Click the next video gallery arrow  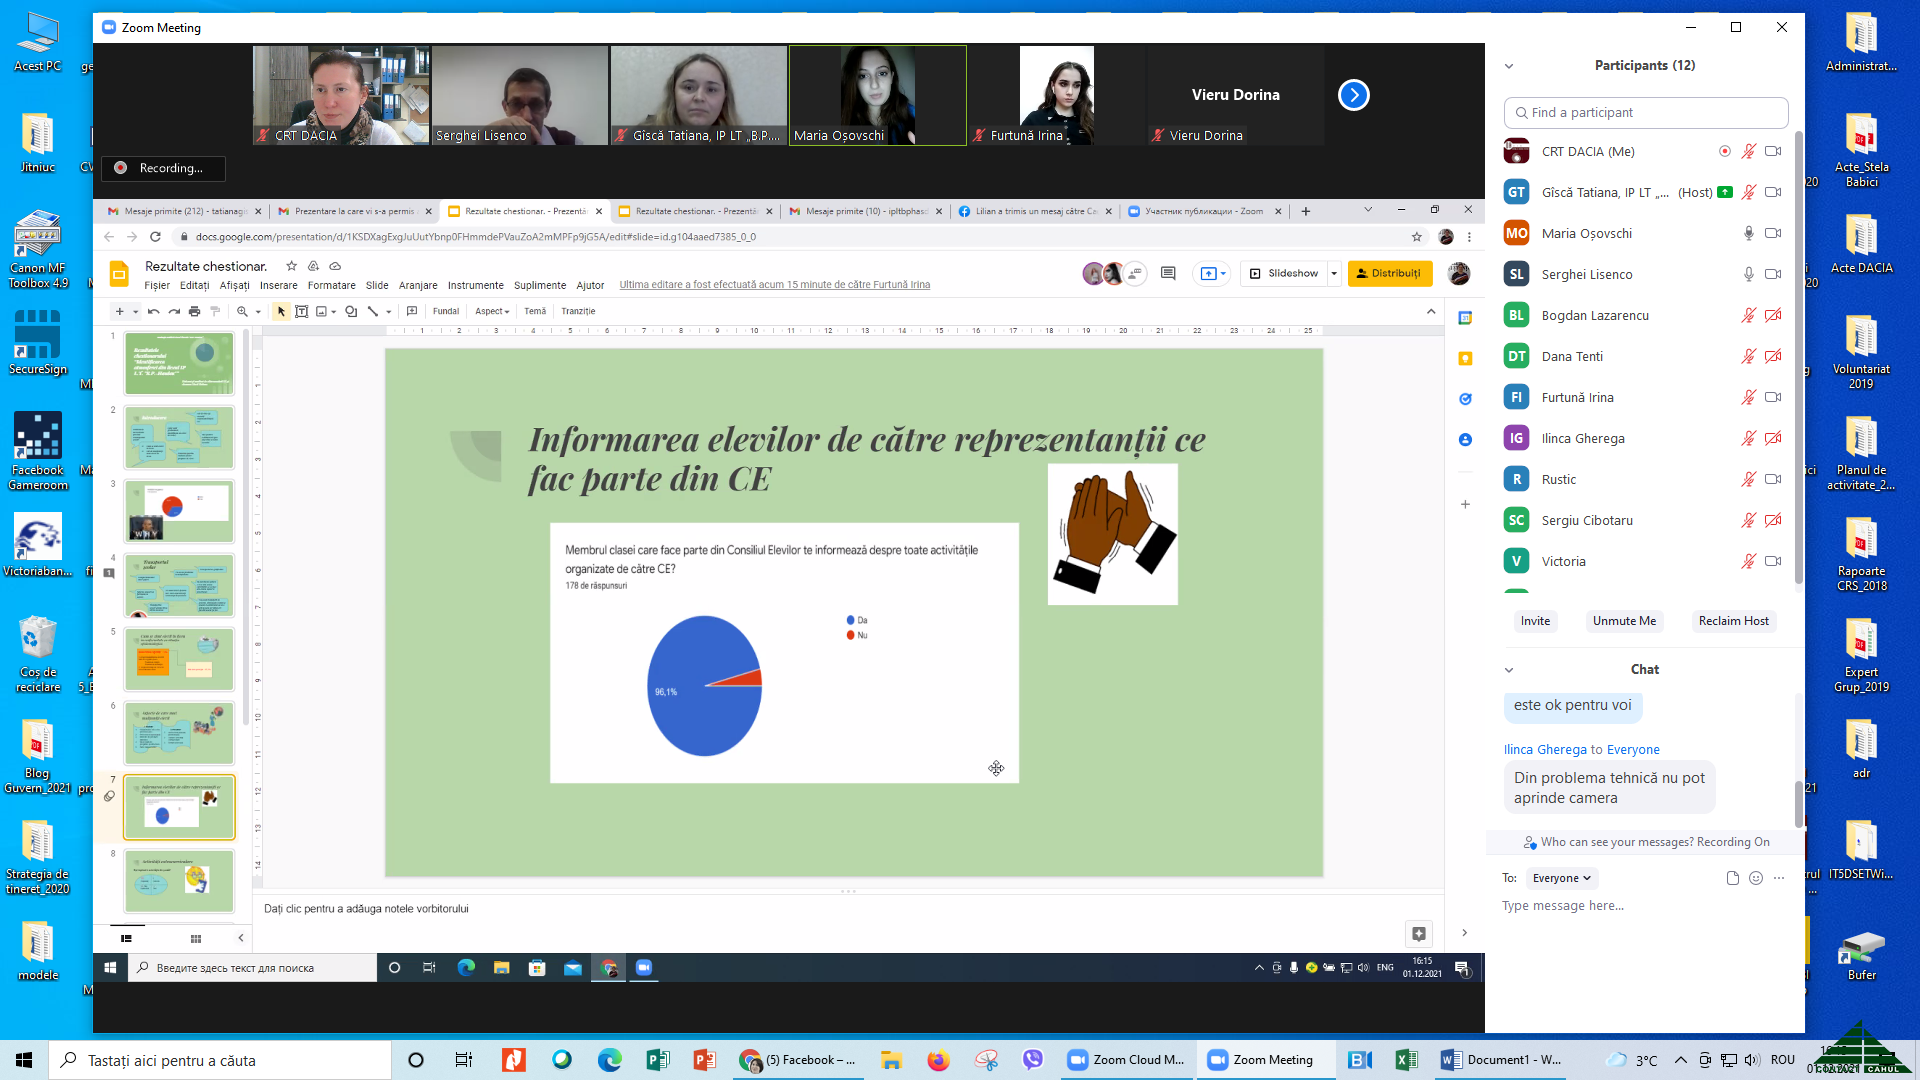pos(1353,95)
